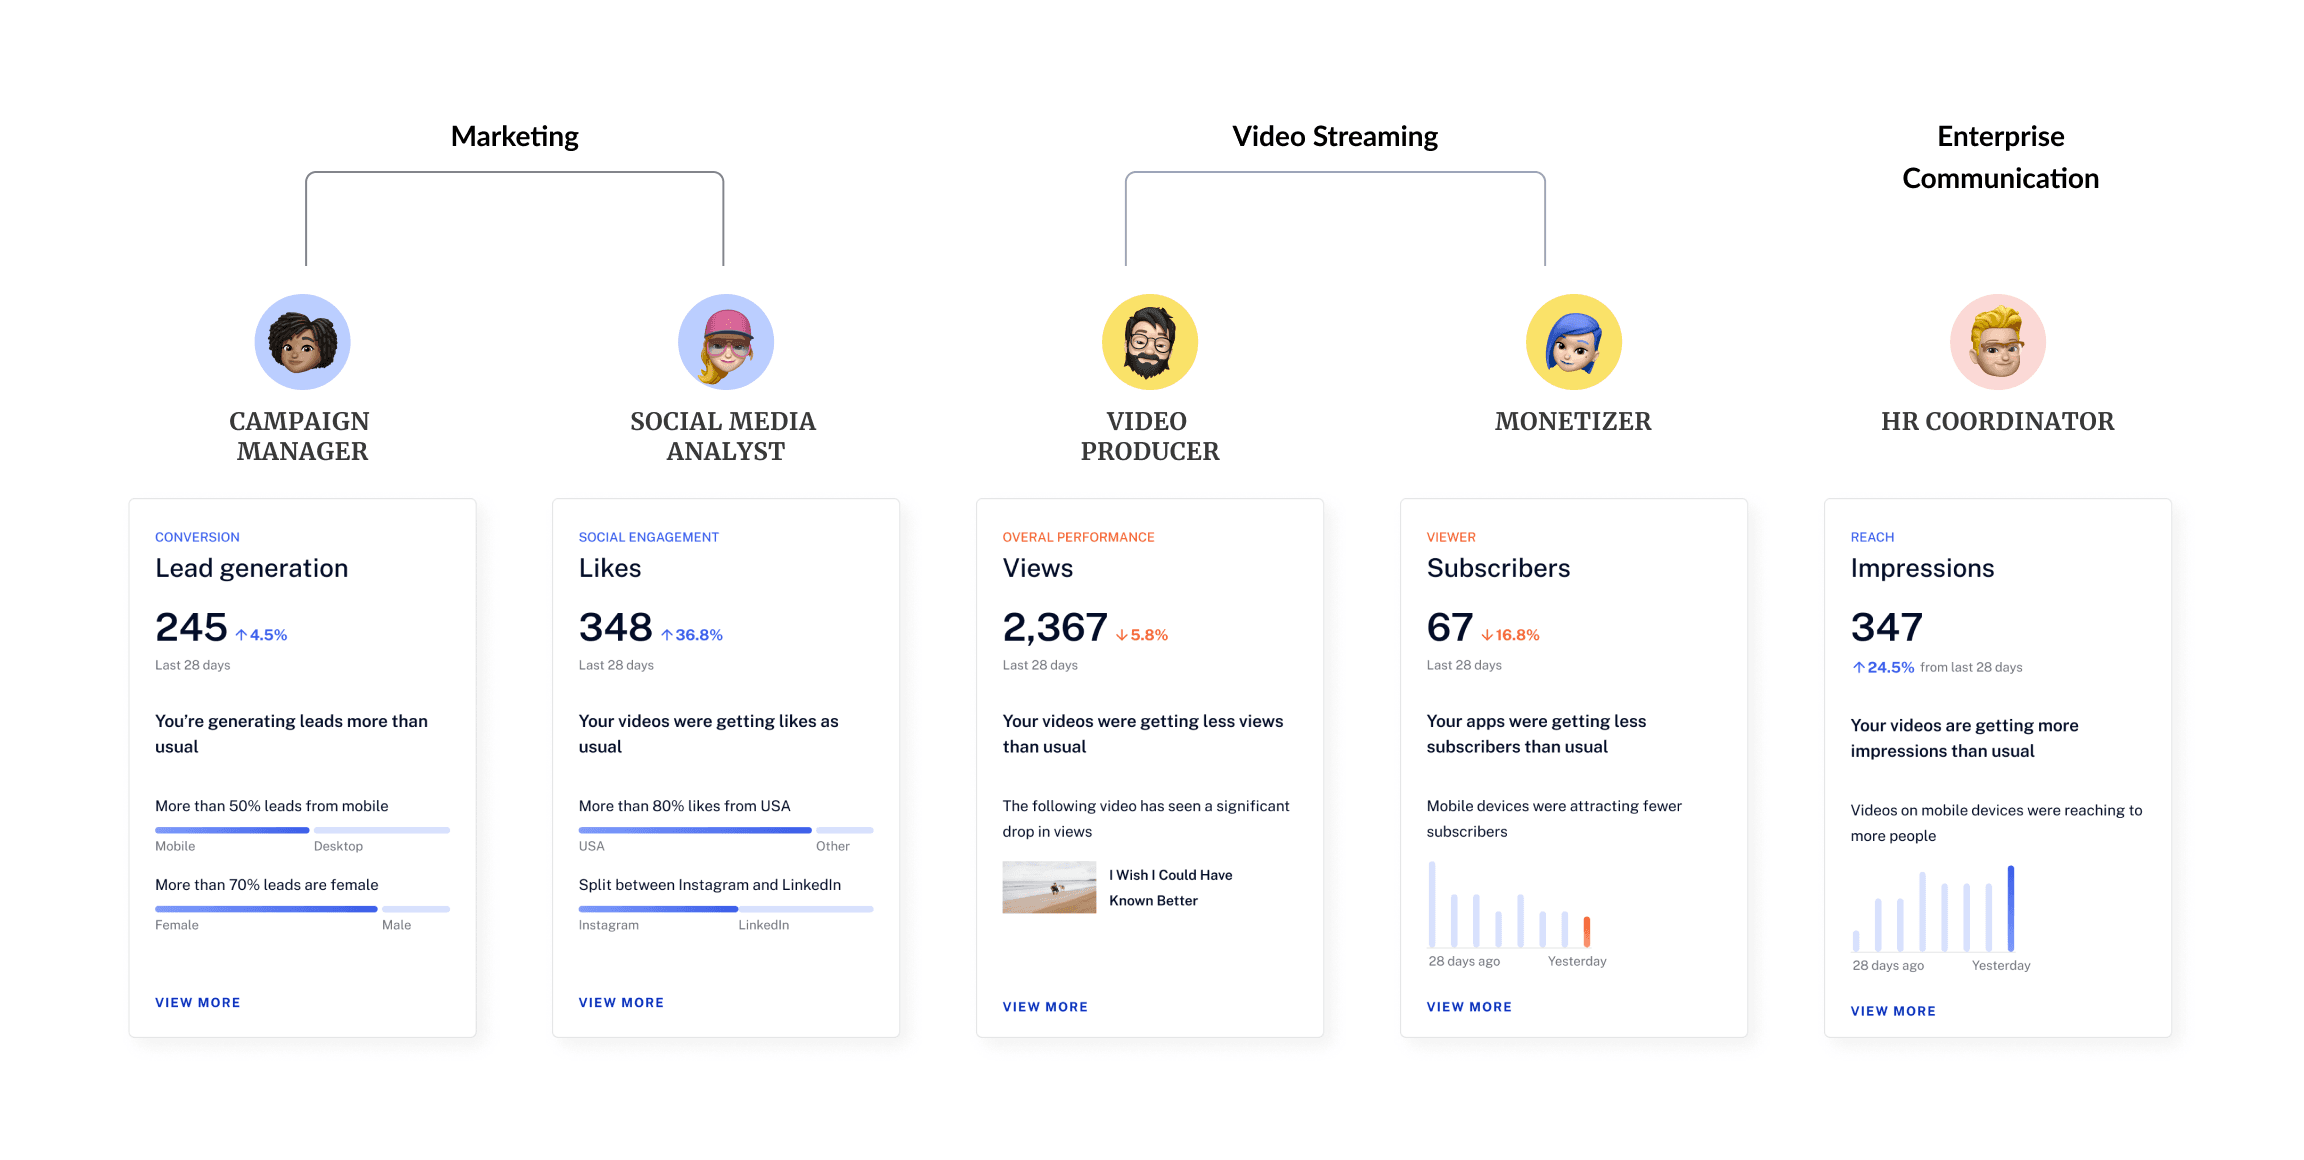Image resolution: width=2304 pixels, height=1160 pixels.
Task: Open View More on Likes card
Action: 621,1003
